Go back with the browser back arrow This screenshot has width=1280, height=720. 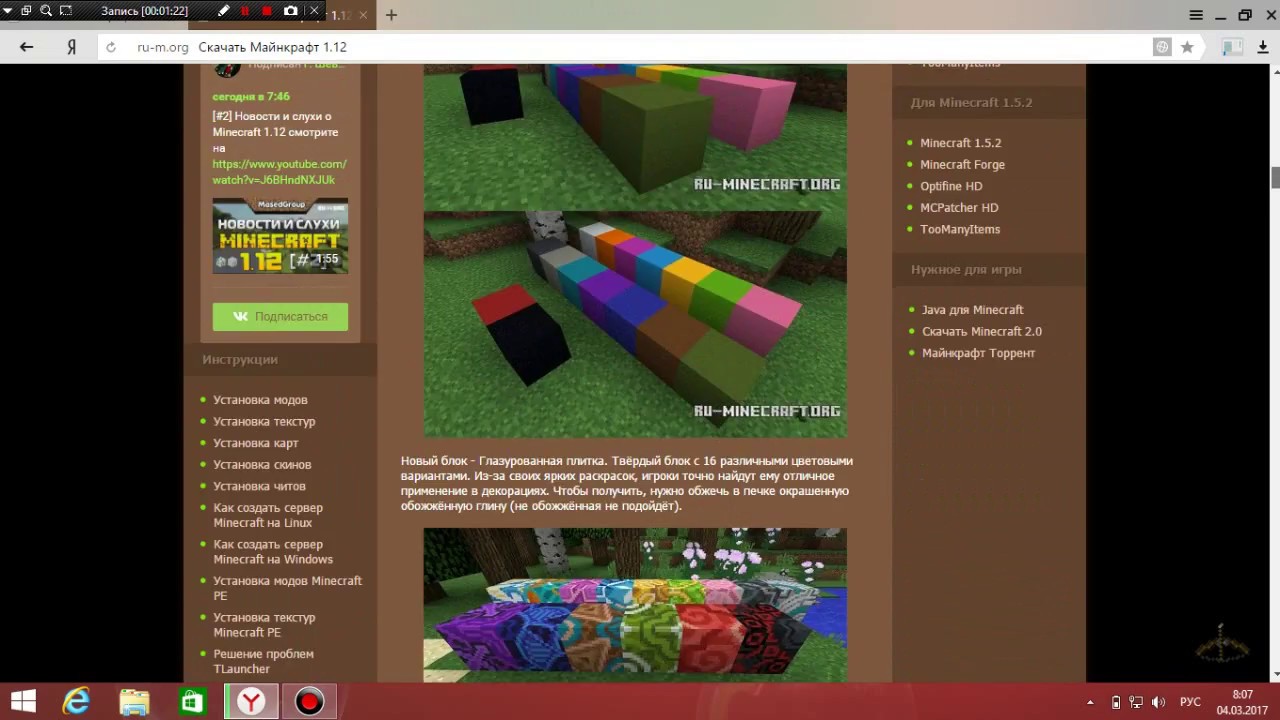coord(27,47)
